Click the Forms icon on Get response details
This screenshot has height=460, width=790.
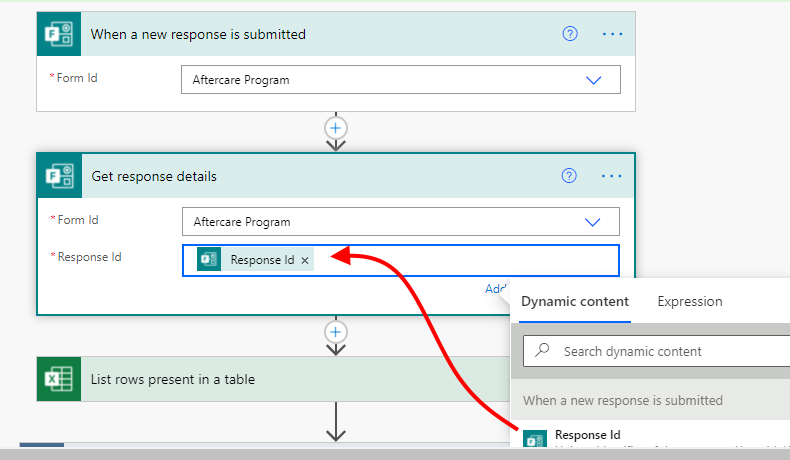(x=59, y=176)
